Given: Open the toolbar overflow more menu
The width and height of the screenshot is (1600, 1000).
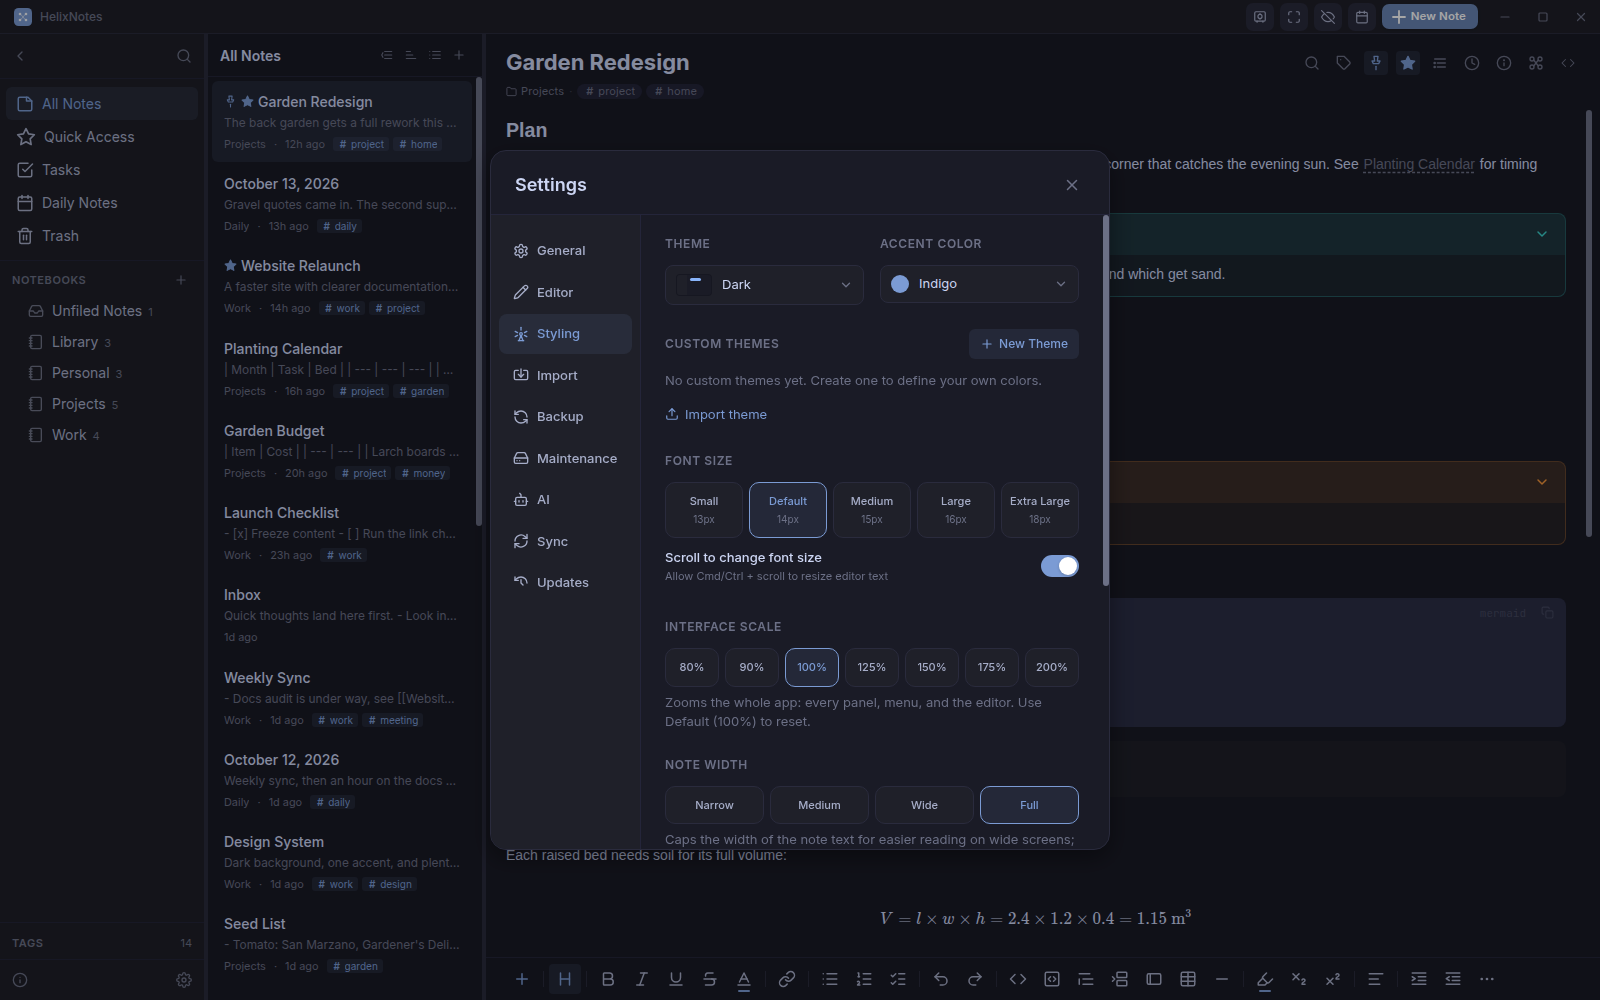Looking at the screenshot, I should point(1487,979).
